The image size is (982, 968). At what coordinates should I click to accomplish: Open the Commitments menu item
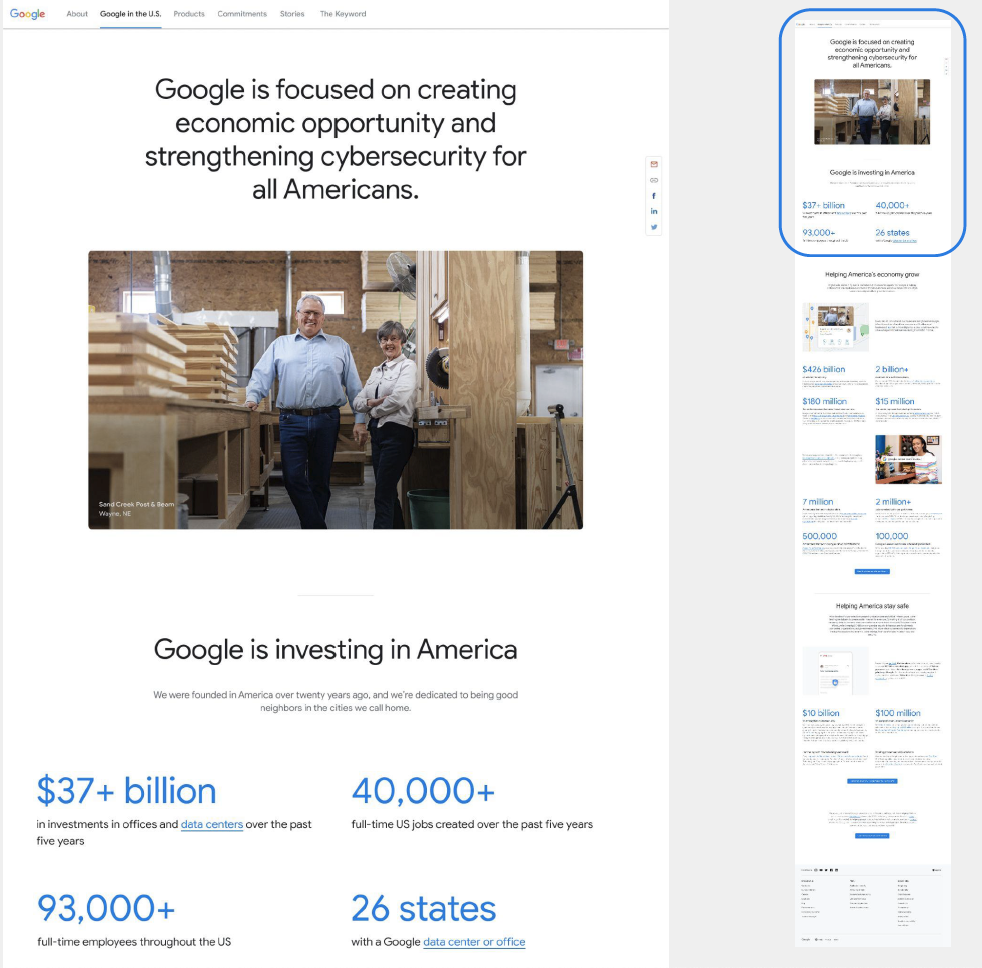[x=242, y=14]
